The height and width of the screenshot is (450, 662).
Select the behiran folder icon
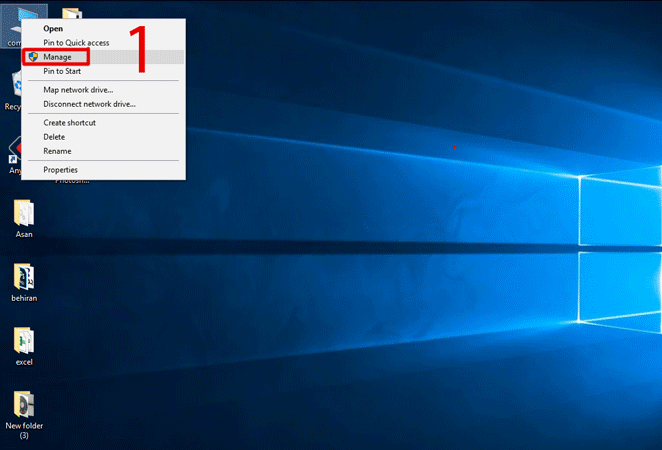(x=24, y=277)
